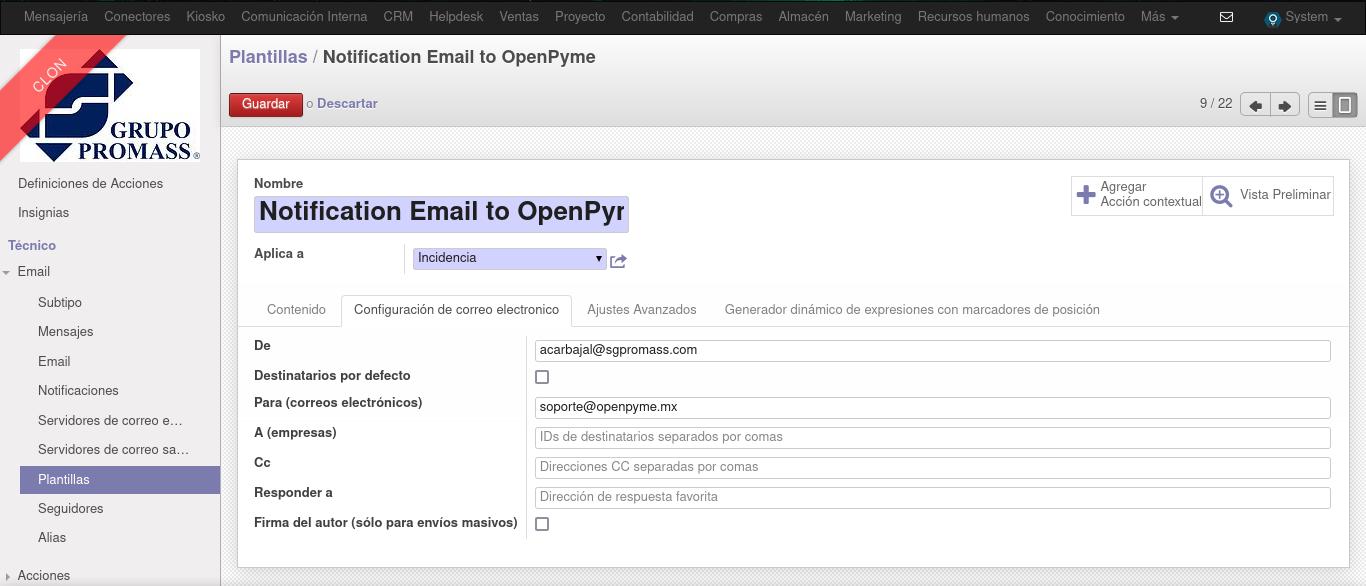Click the Guardar button
The height and width of the screenshot is (586, 1366).
pos(266,104)
